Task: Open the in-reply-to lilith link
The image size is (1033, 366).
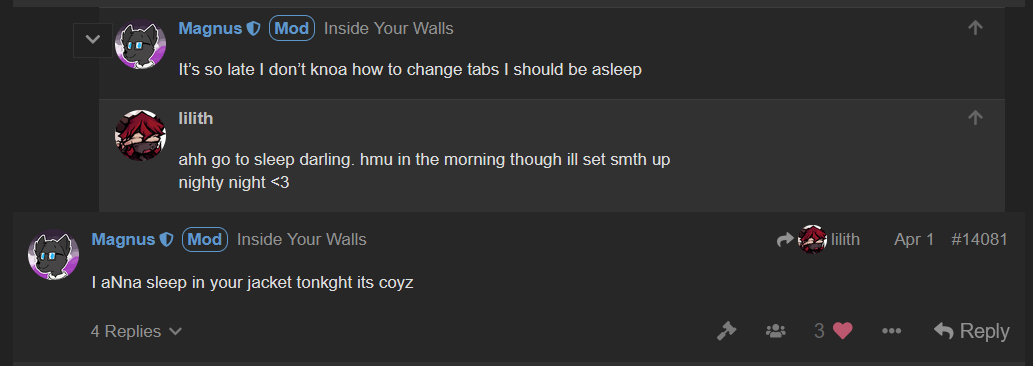Action: (818, 240)
